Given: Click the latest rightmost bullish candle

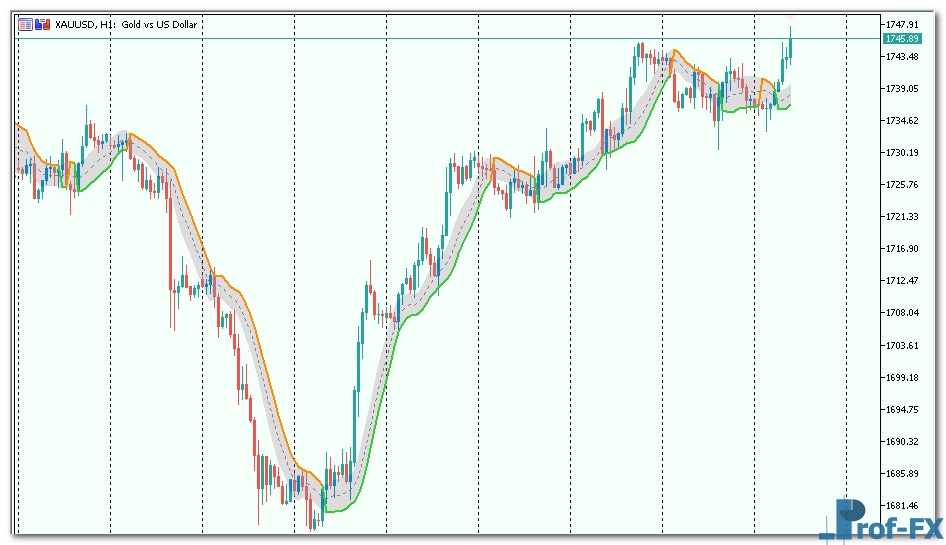Looking at the screenshot, I should click(790, 45).
